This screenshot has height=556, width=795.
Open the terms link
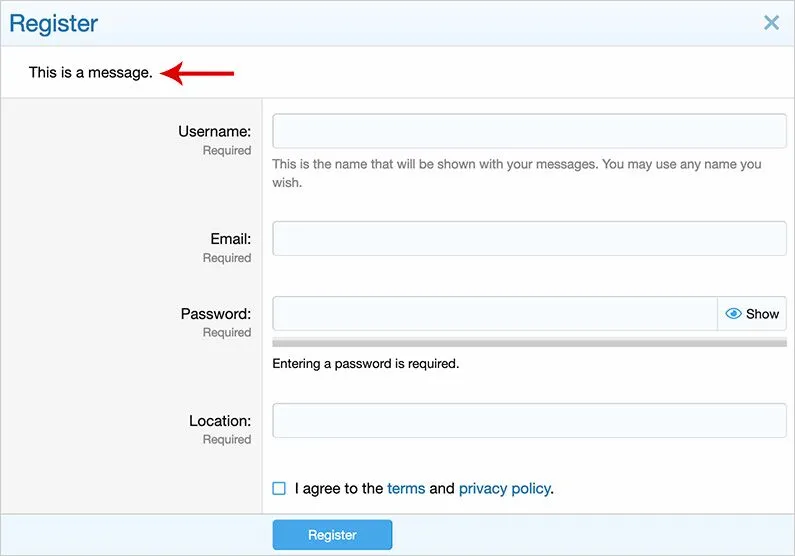point(406,489)
